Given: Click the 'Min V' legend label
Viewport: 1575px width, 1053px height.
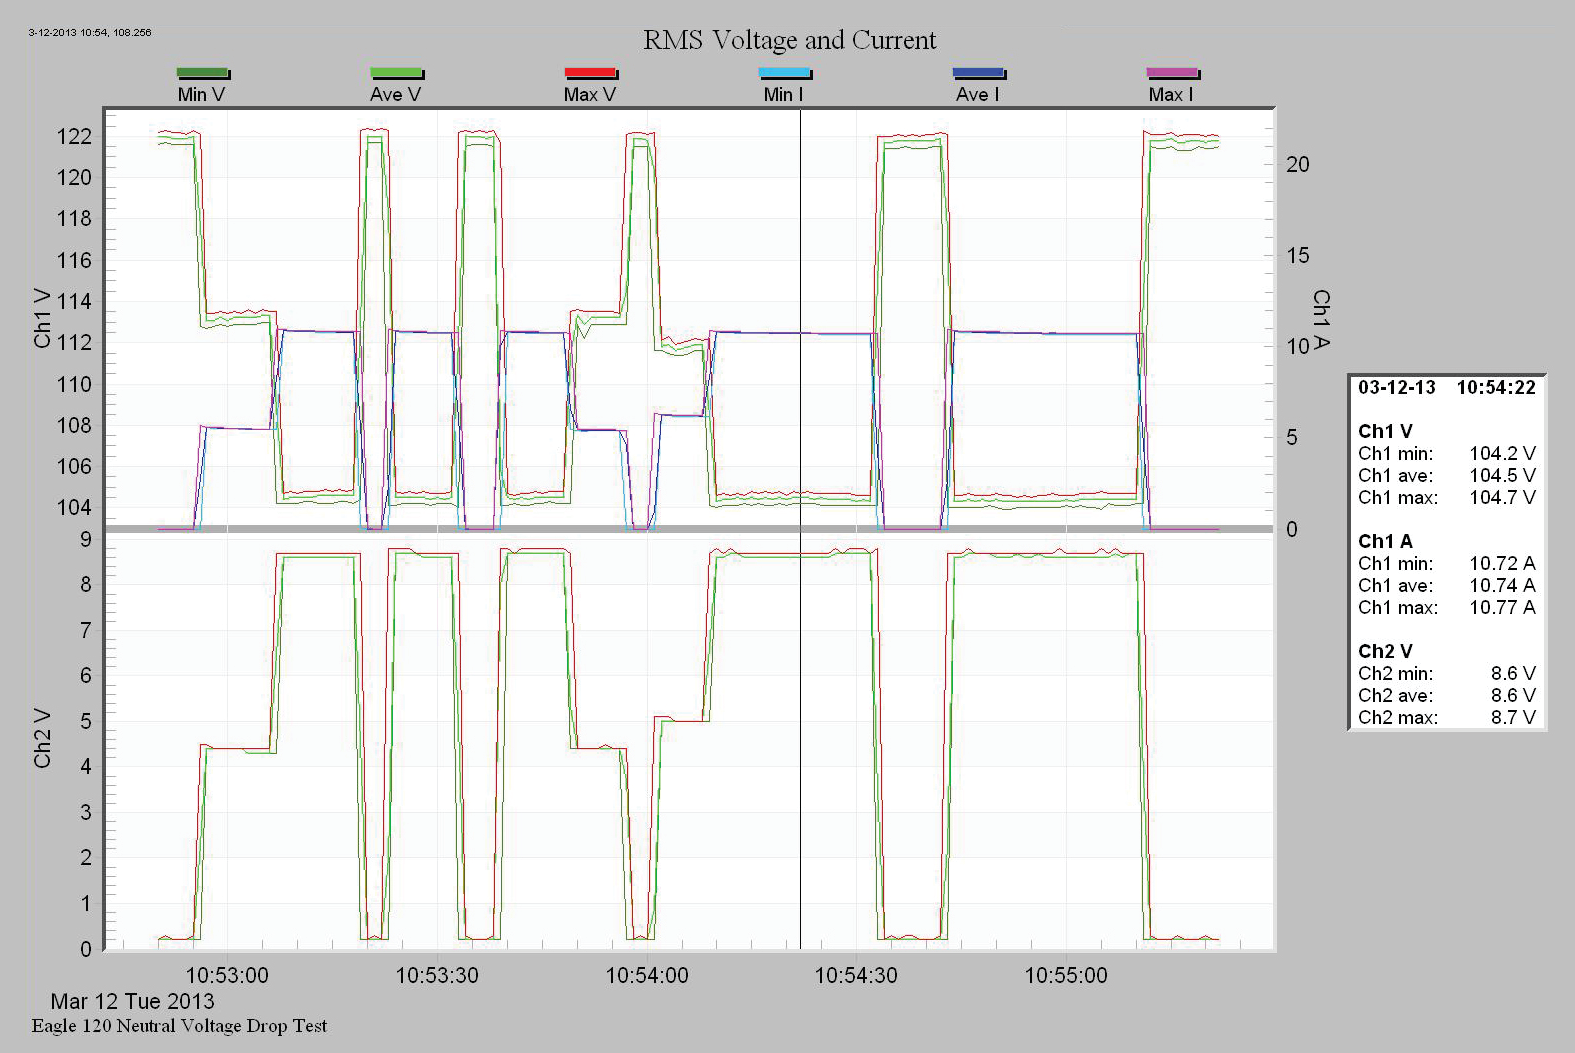Looking at the screenshot, I should pos(201,94).
